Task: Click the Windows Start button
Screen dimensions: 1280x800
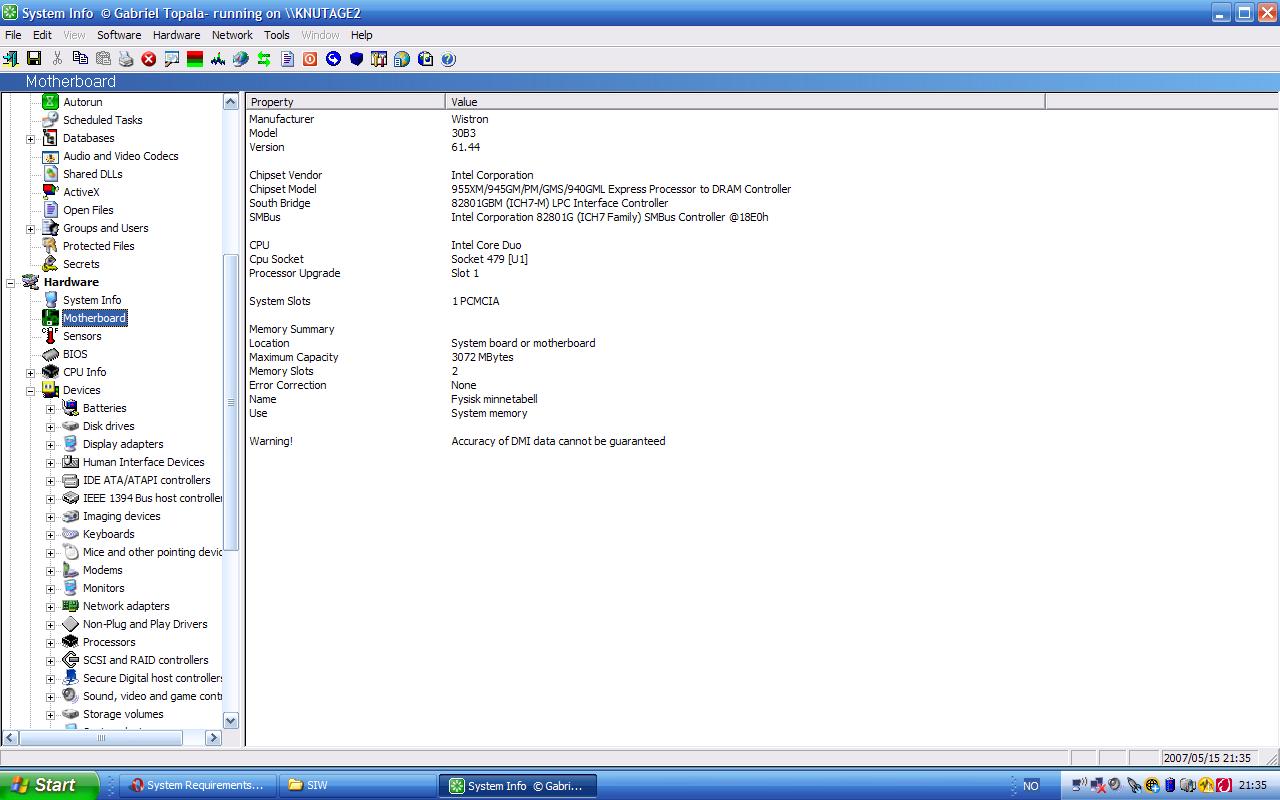Action: click(49, 785)
